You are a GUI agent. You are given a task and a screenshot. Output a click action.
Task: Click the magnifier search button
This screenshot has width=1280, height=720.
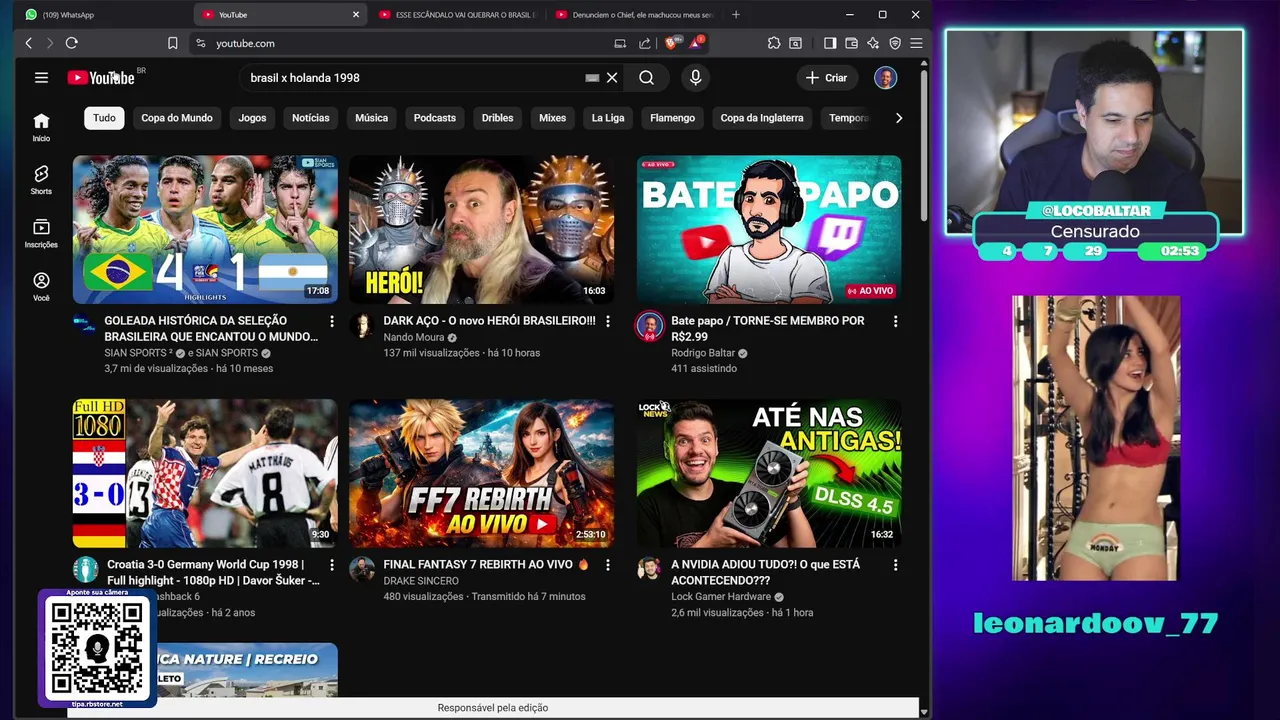(x=647, y=78)
